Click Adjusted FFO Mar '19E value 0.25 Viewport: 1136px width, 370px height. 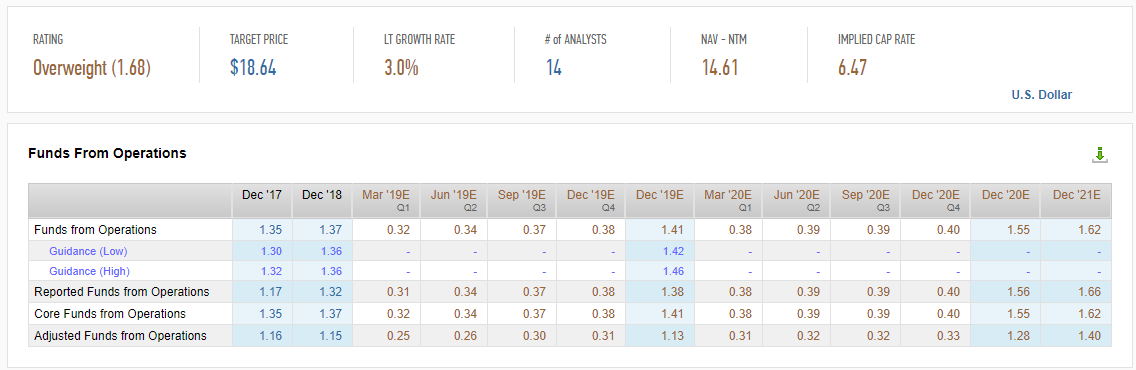click(x=398, y=335)
